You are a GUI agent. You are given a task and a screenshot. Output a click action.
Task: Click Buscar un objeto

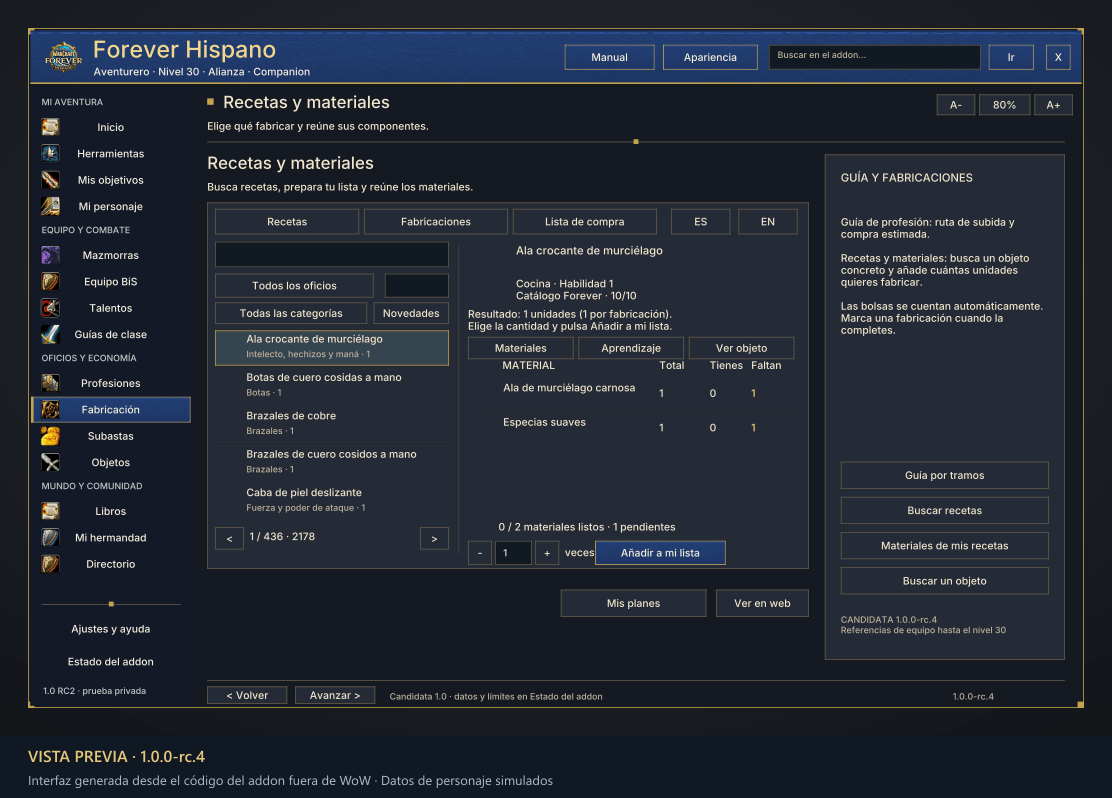(945, 581)
